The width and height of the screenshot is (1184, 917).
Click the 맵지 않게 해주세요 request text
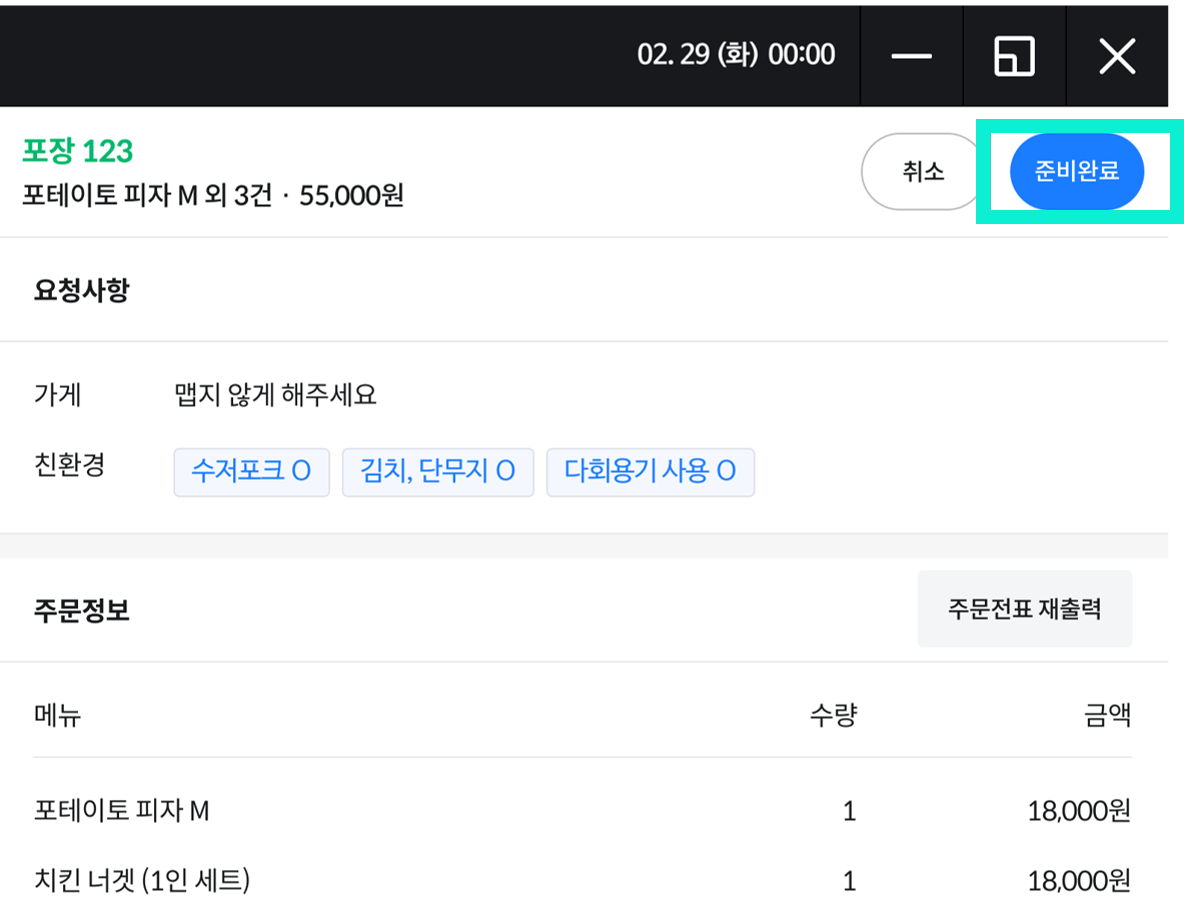tap(276, 394)
